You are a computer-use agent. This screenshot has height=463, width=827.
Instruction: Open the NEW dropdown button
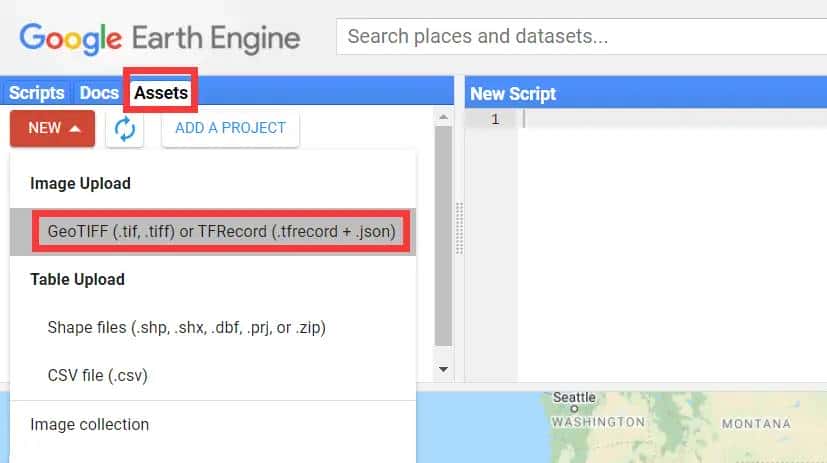point(52,128)
